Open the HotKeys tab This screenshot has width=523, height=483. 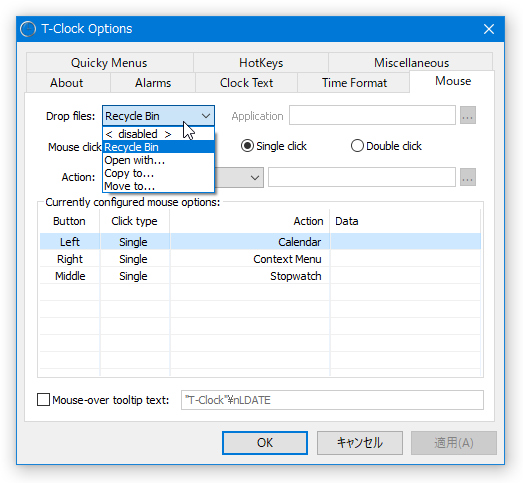pyautogui.click(x=261, y=62)
